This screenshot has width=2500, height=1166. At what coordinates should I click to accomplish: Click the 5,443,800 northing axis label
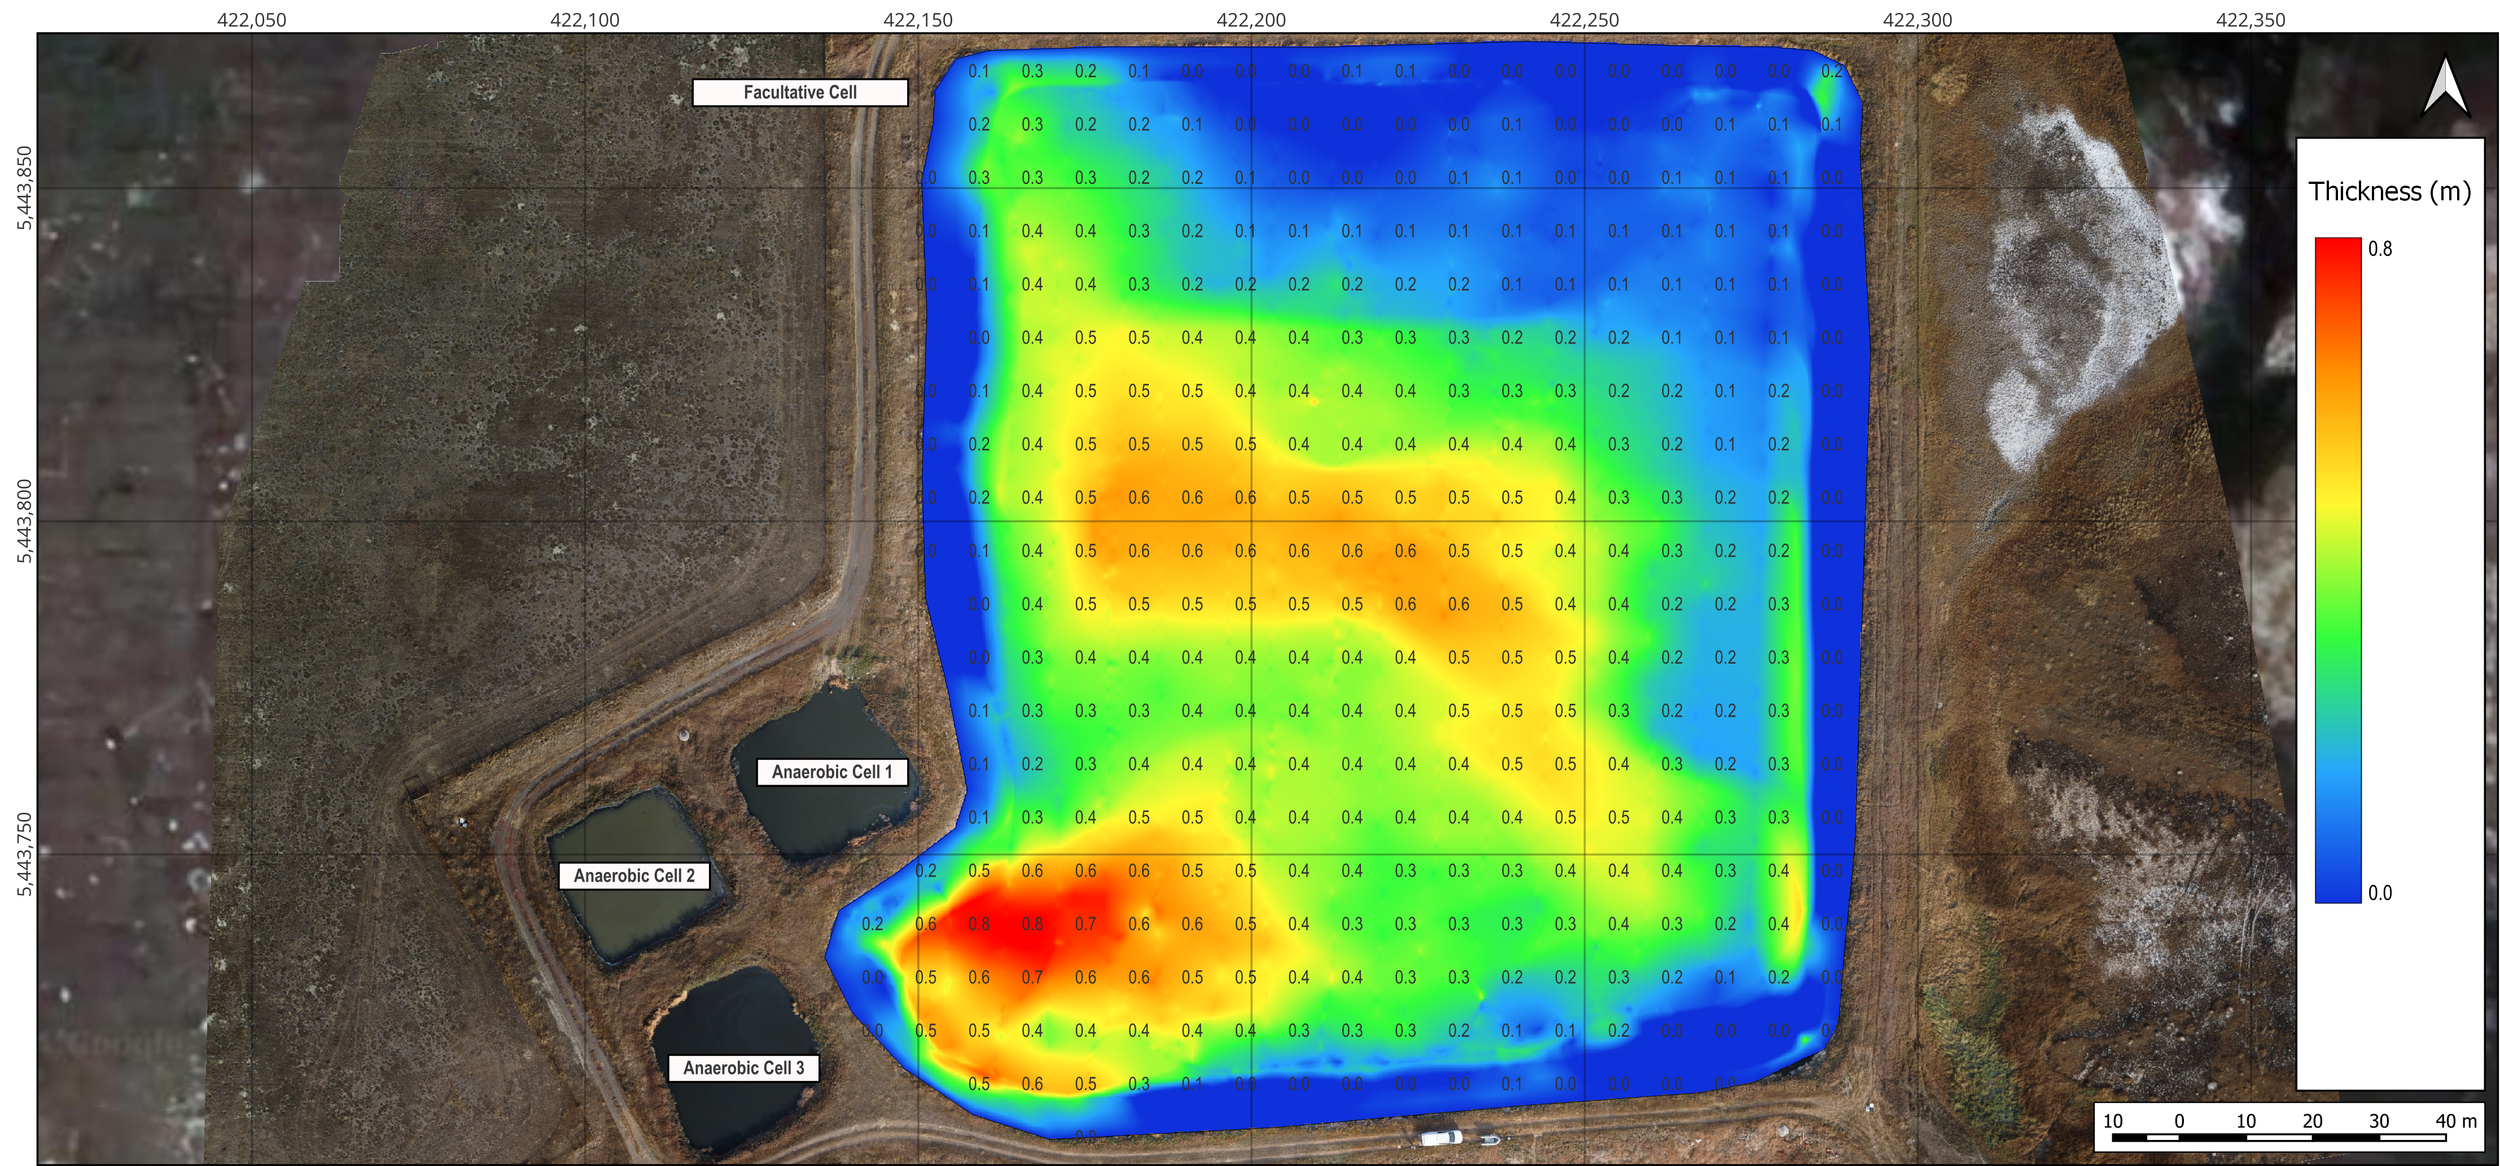point(25,521)
